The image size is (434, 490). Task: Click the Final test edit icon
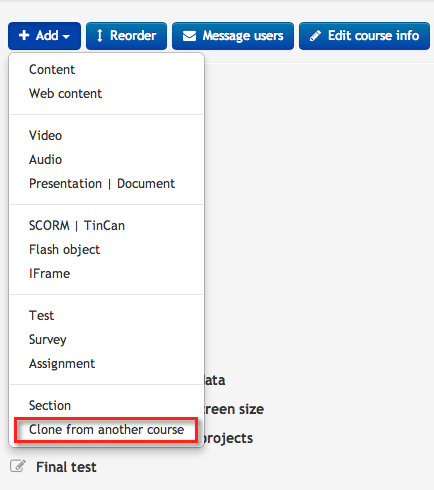18,466
